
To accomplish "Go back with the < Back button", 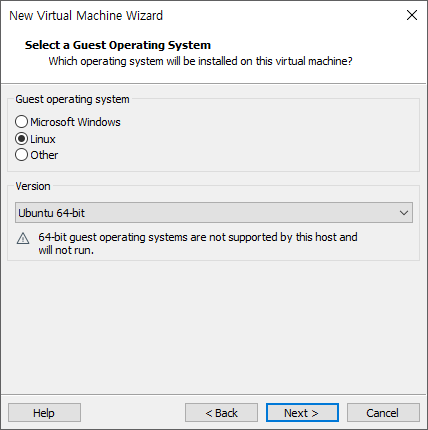I will (x=221, y=413).
